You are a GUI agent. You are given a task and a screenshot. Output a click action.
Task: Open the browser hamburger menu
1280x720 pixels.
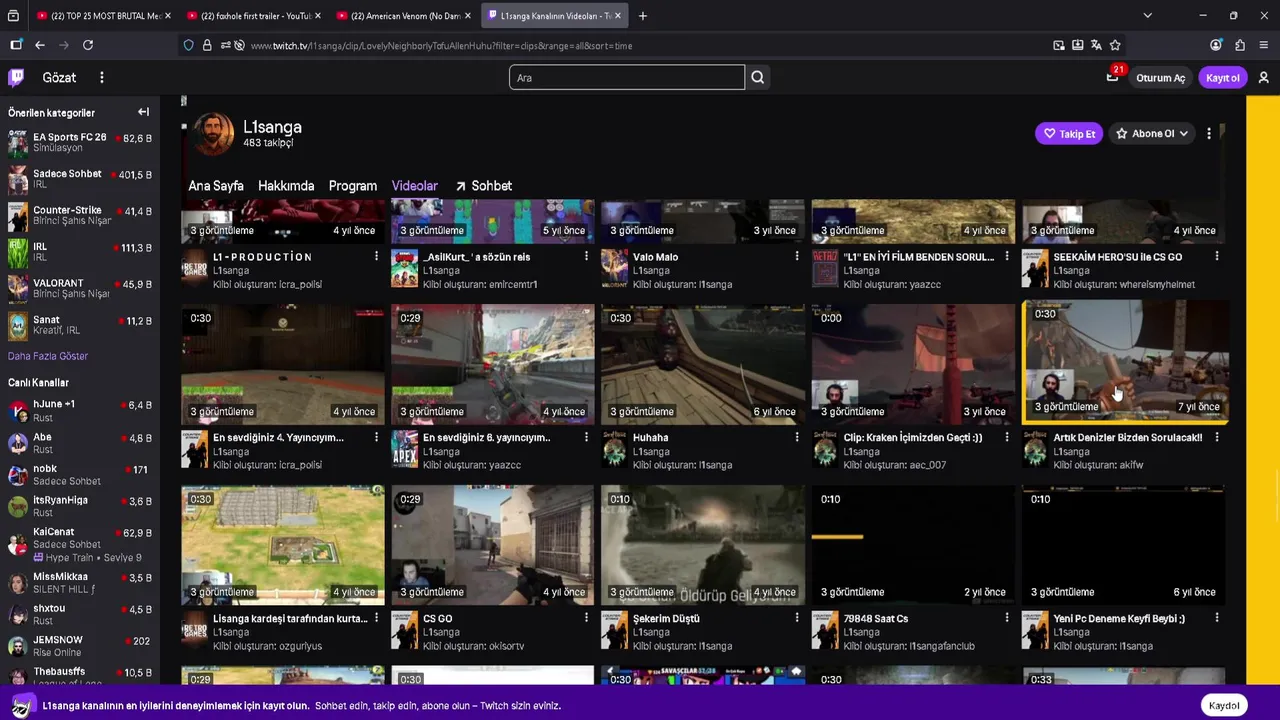pos(1264,45)
